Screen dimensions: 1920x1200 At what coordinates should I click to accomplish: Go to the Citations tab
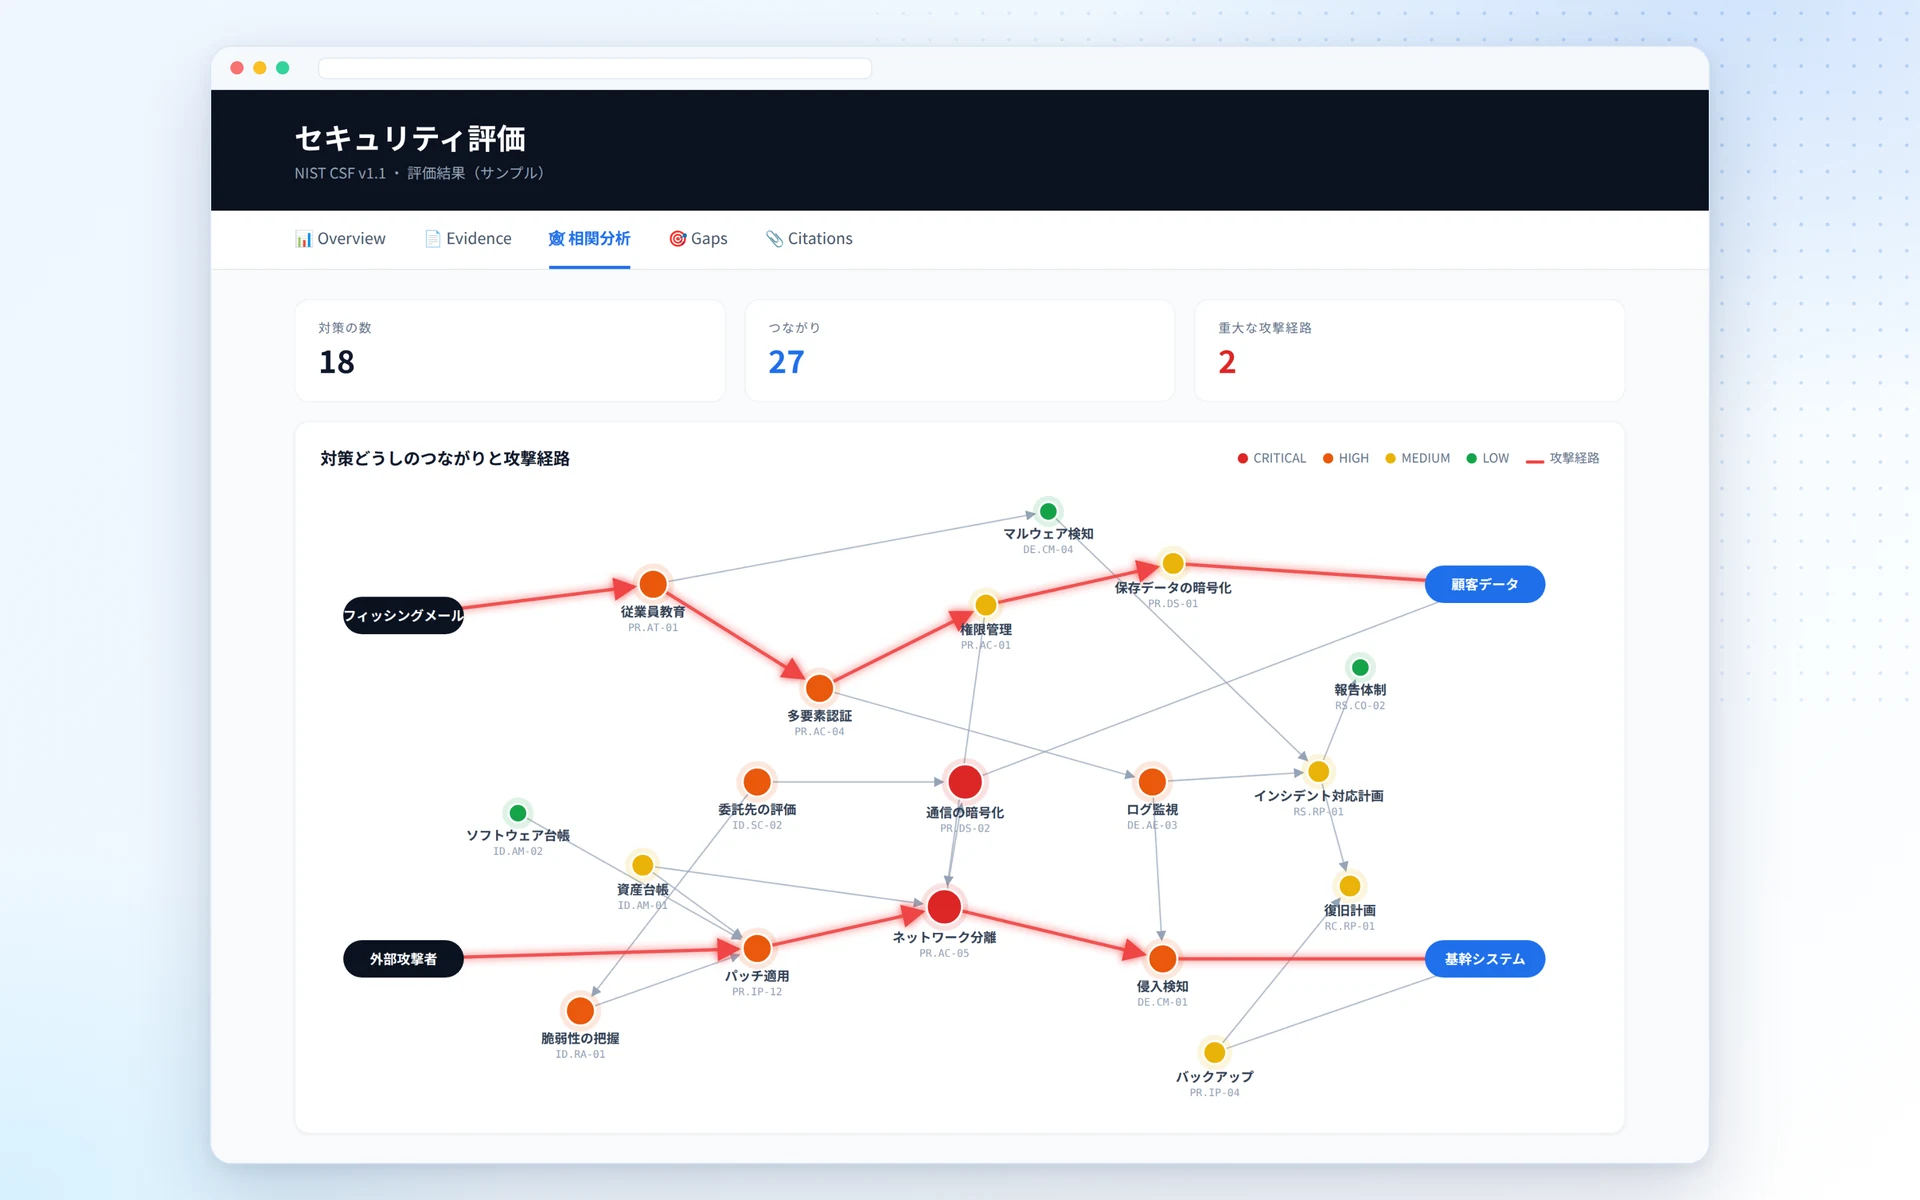point(809,239)
